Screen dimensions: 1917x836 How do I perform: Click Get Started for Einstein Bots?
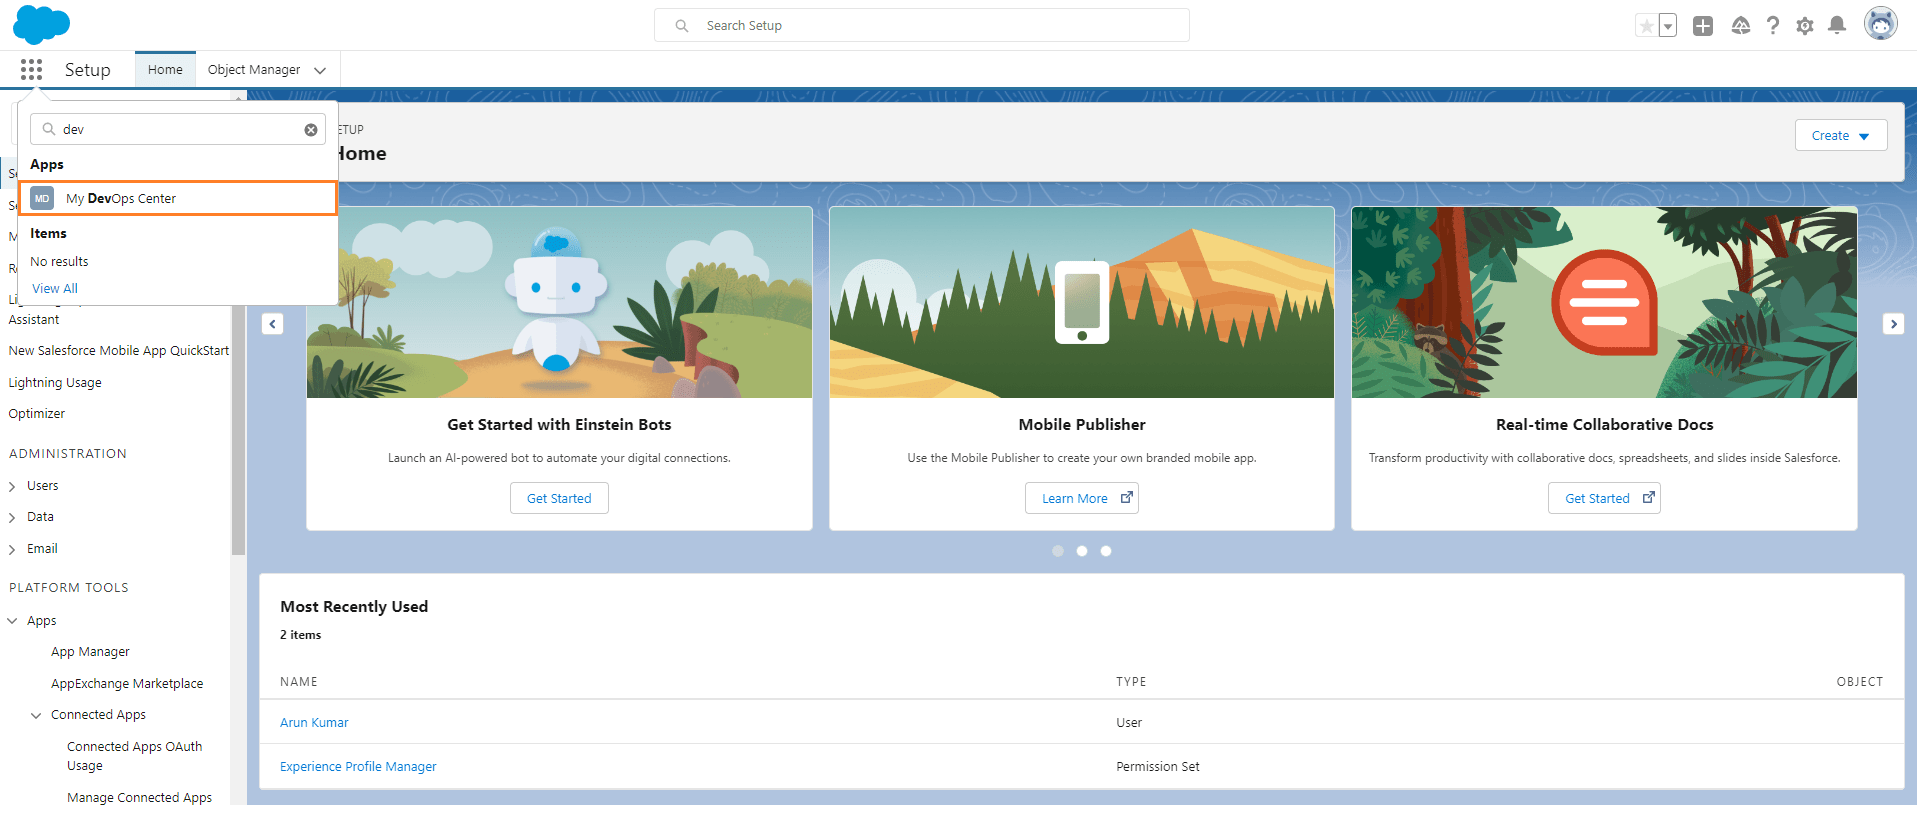pos(559,498)
